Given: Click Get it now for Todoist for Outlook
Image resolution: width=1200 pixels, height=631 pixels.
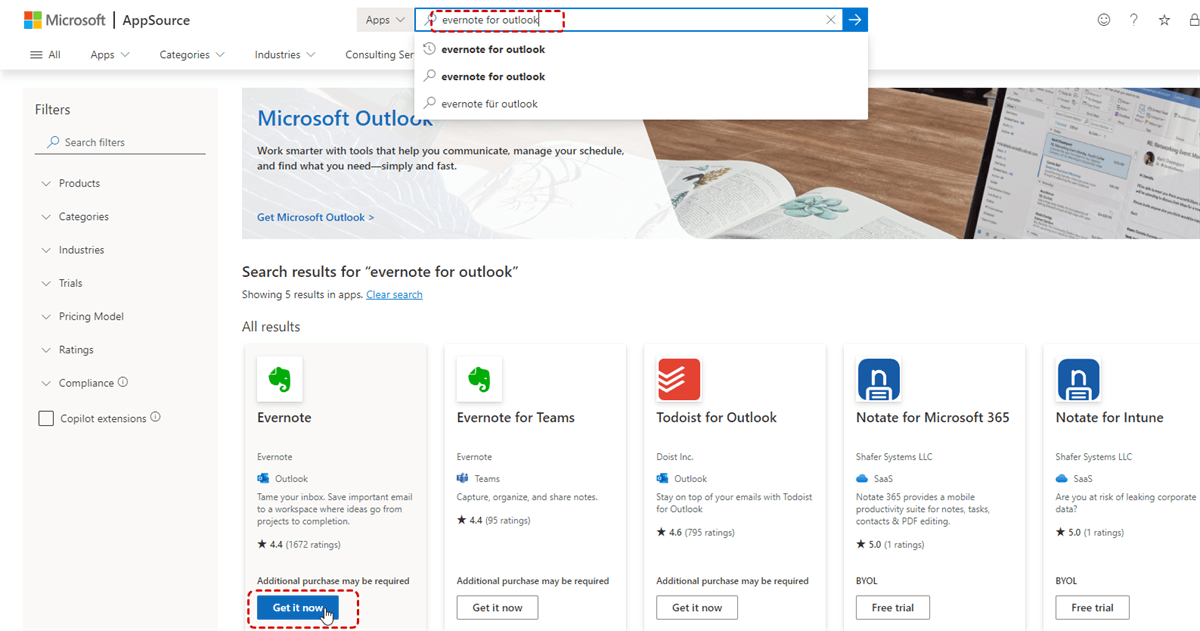Looking at the screenshot, I should pos(697,607).
